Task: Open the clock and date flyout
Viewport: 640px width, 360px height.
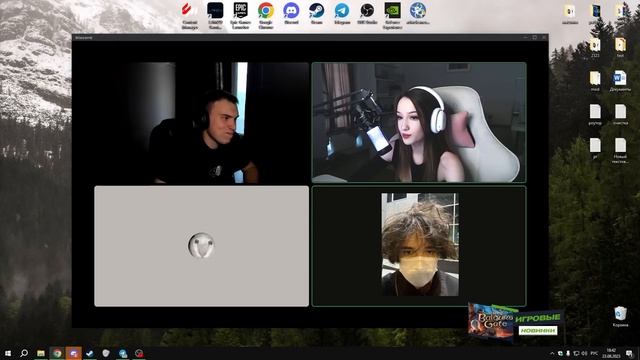Action: click(x=611, y=353)
